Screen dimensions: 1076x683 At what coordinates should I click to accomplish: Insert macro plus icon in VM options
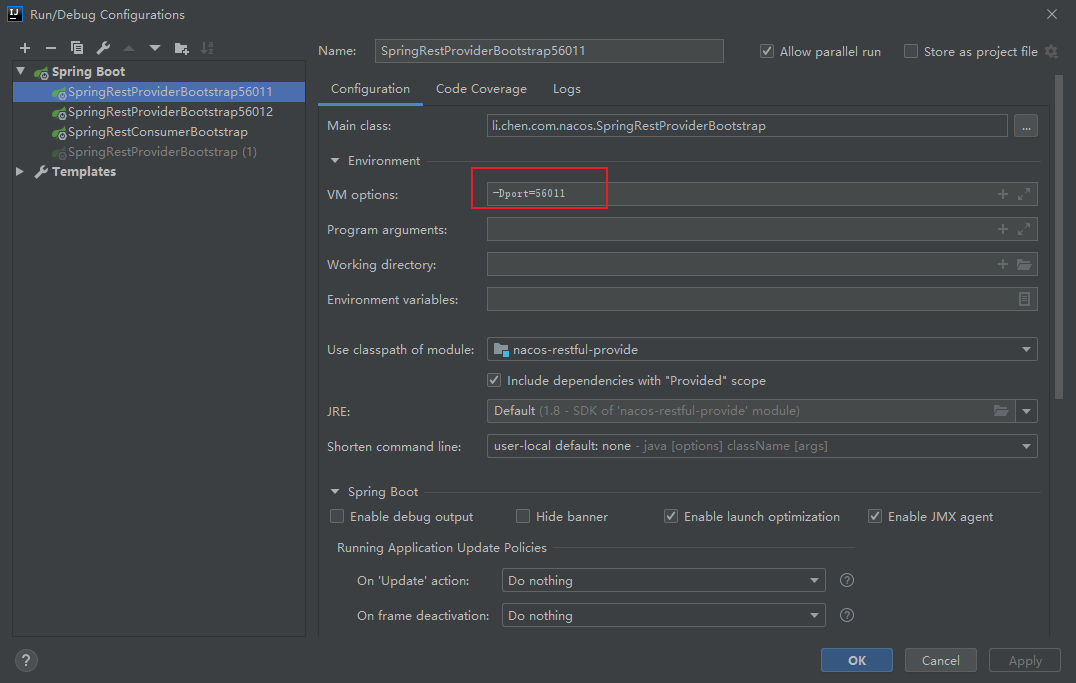tap(1003, 194)
